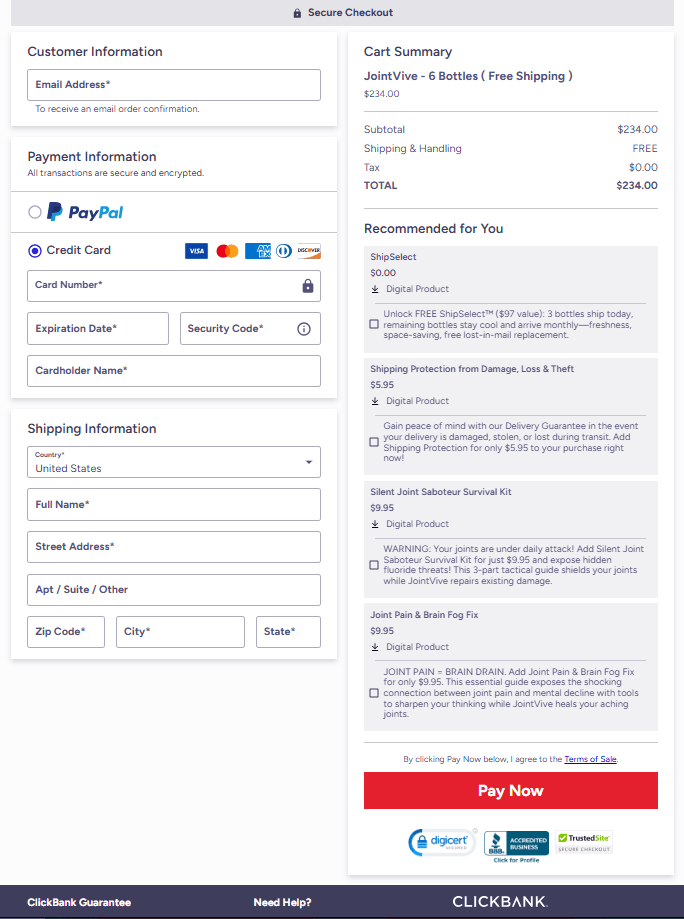
Task: Open the Country dropdown
Action: (x=173, y=461)
